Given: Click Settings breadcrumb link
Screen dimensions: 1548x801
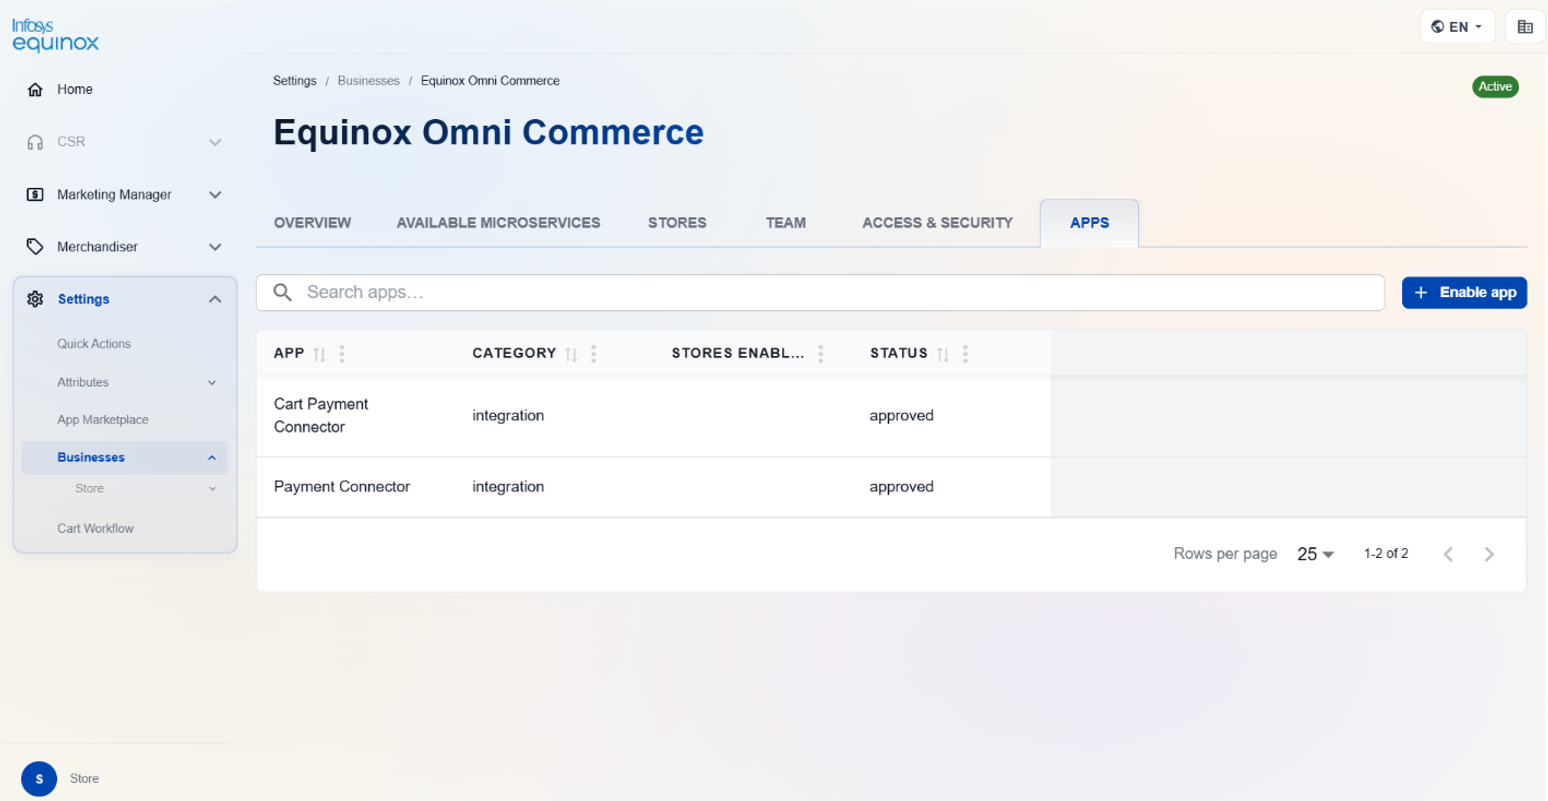Looking at the screenshot, I should point(294,81).
